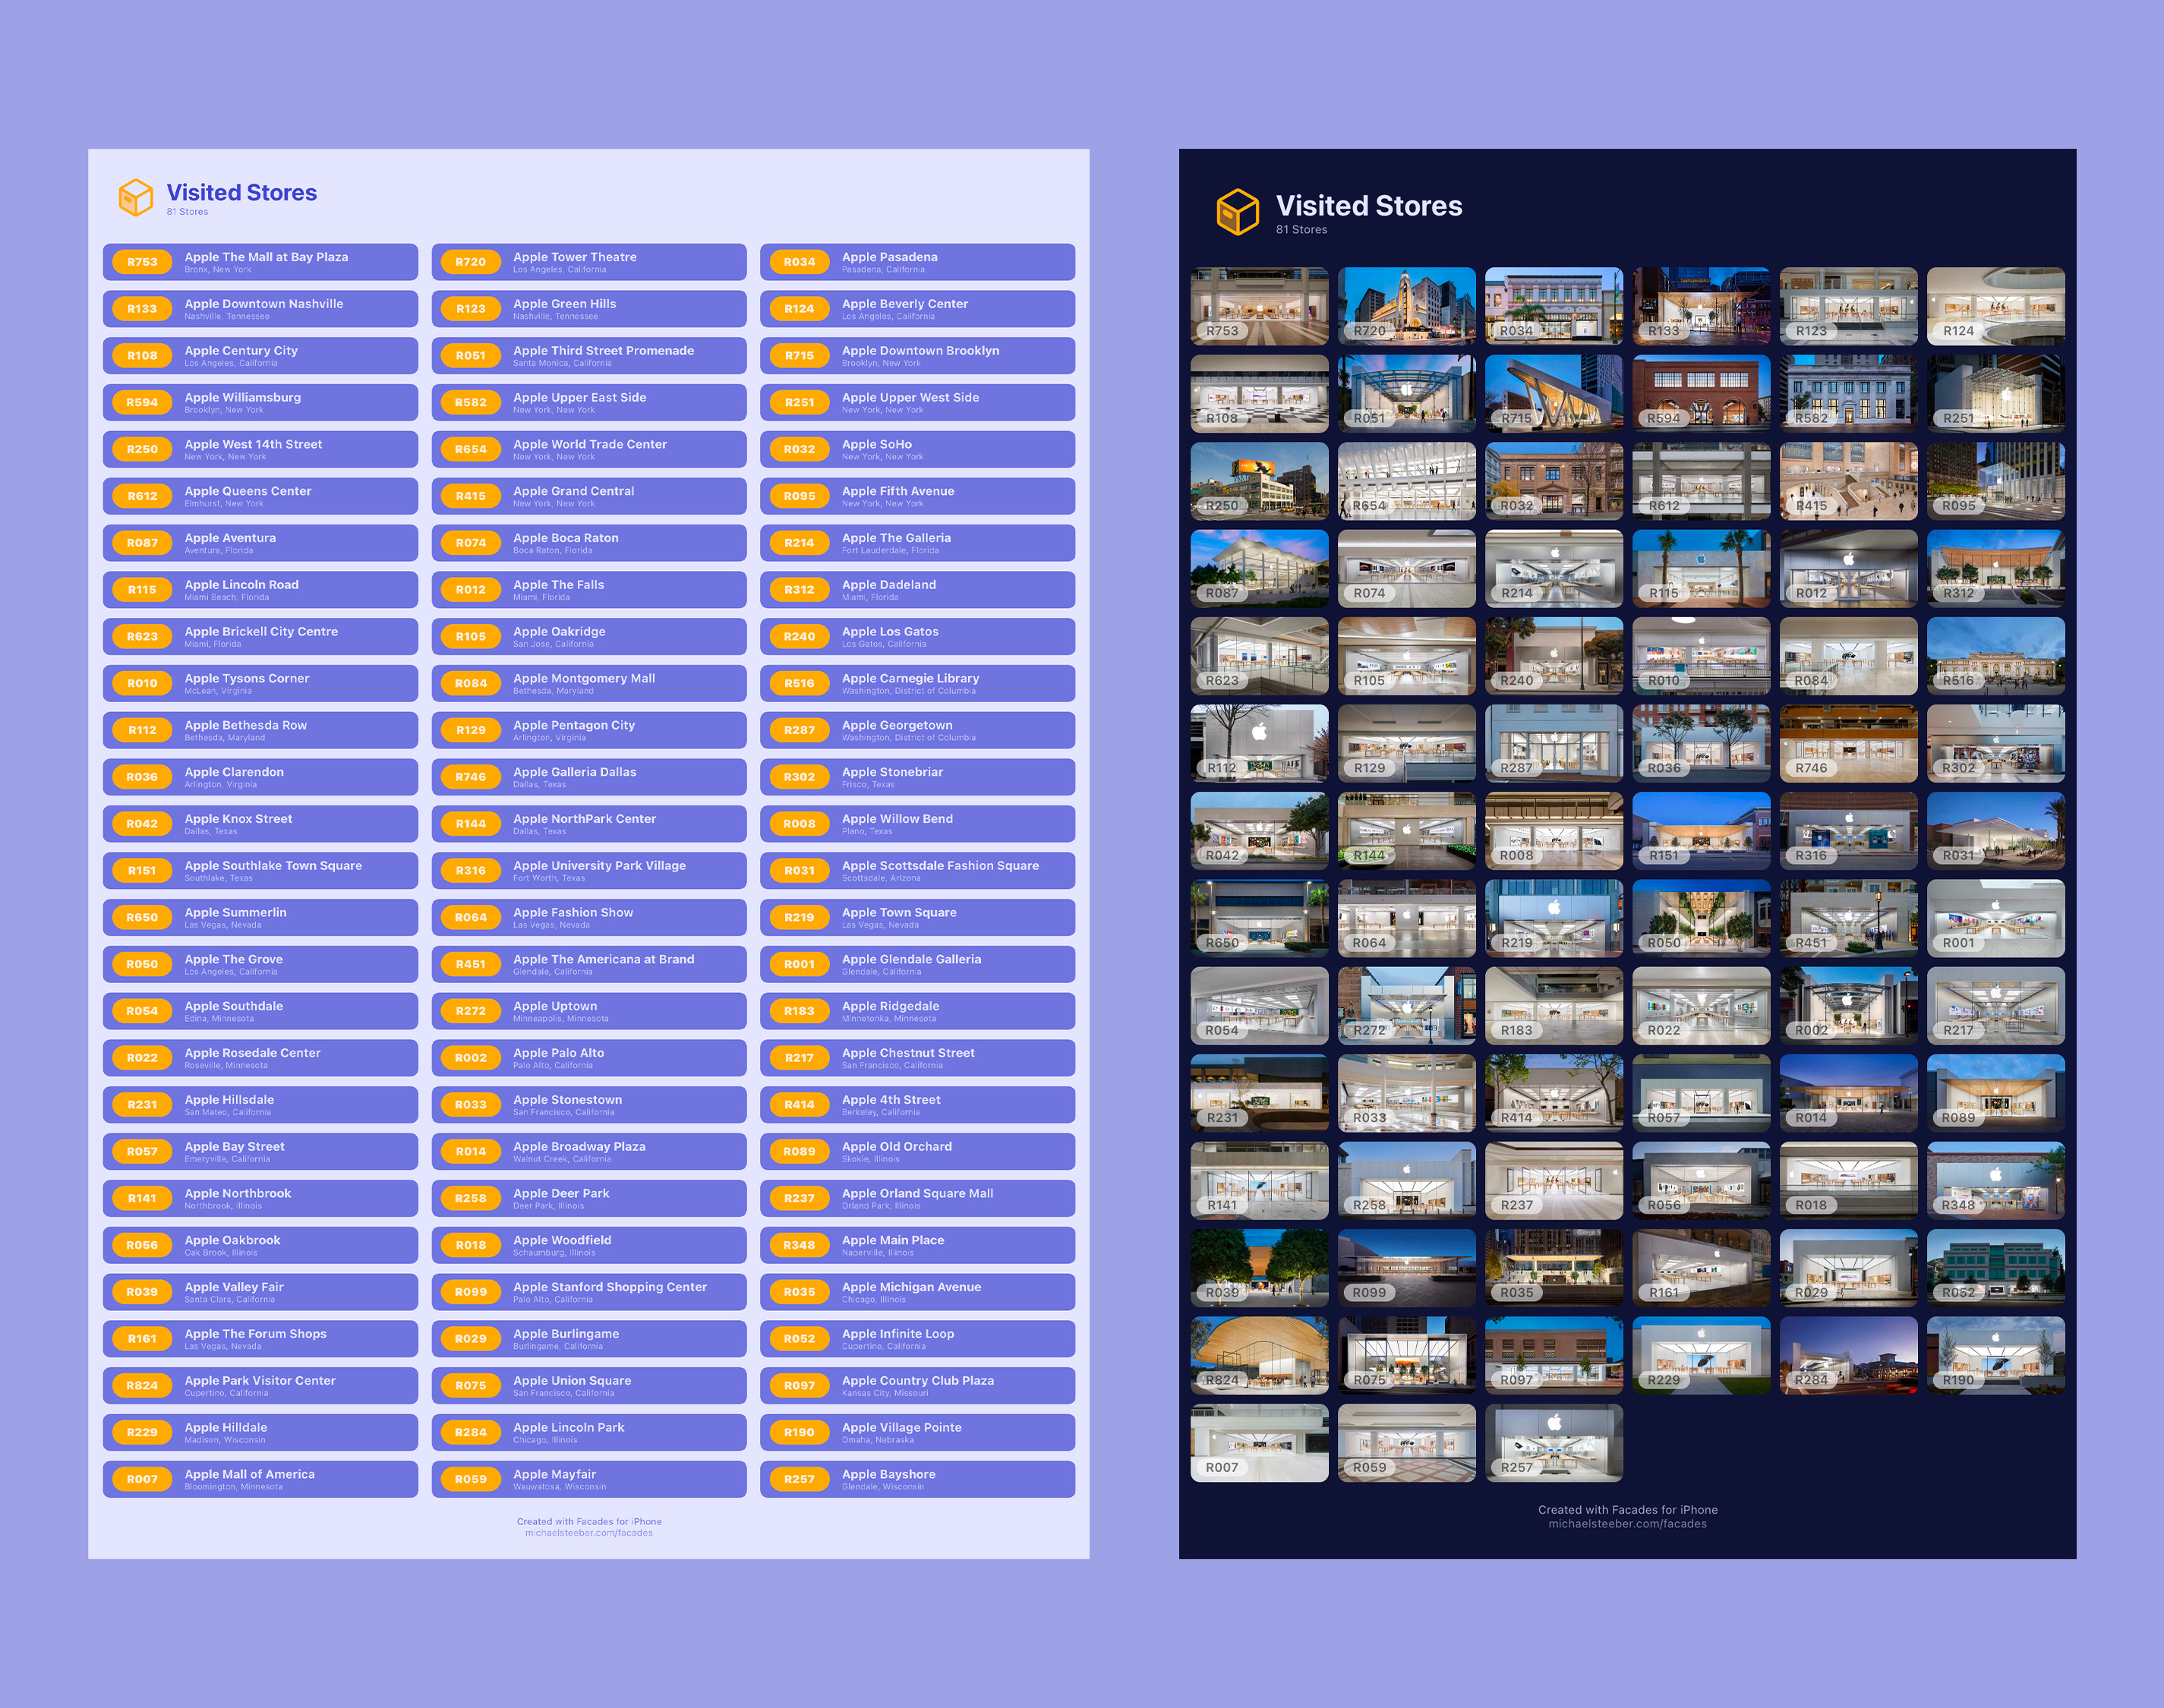View the R051 store photo thumbnail

pos(1406,394)
